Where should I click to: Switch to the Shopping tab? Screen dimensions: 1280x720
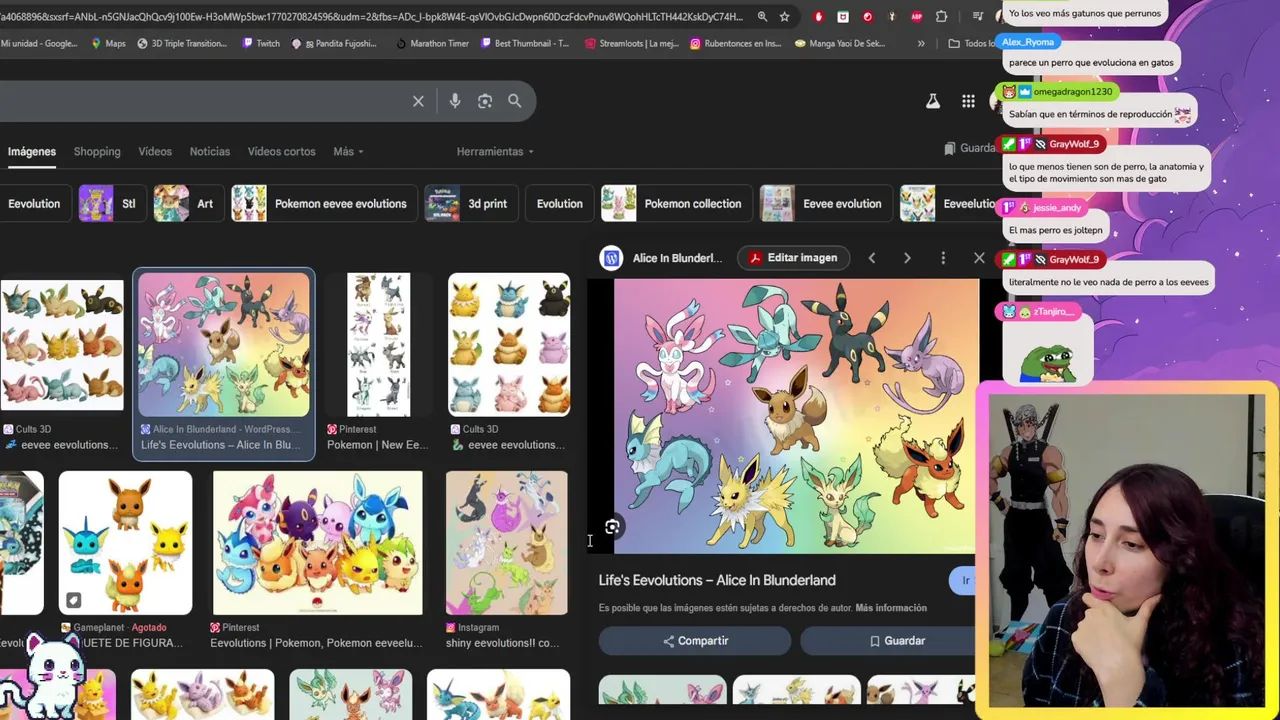(97, 152)
